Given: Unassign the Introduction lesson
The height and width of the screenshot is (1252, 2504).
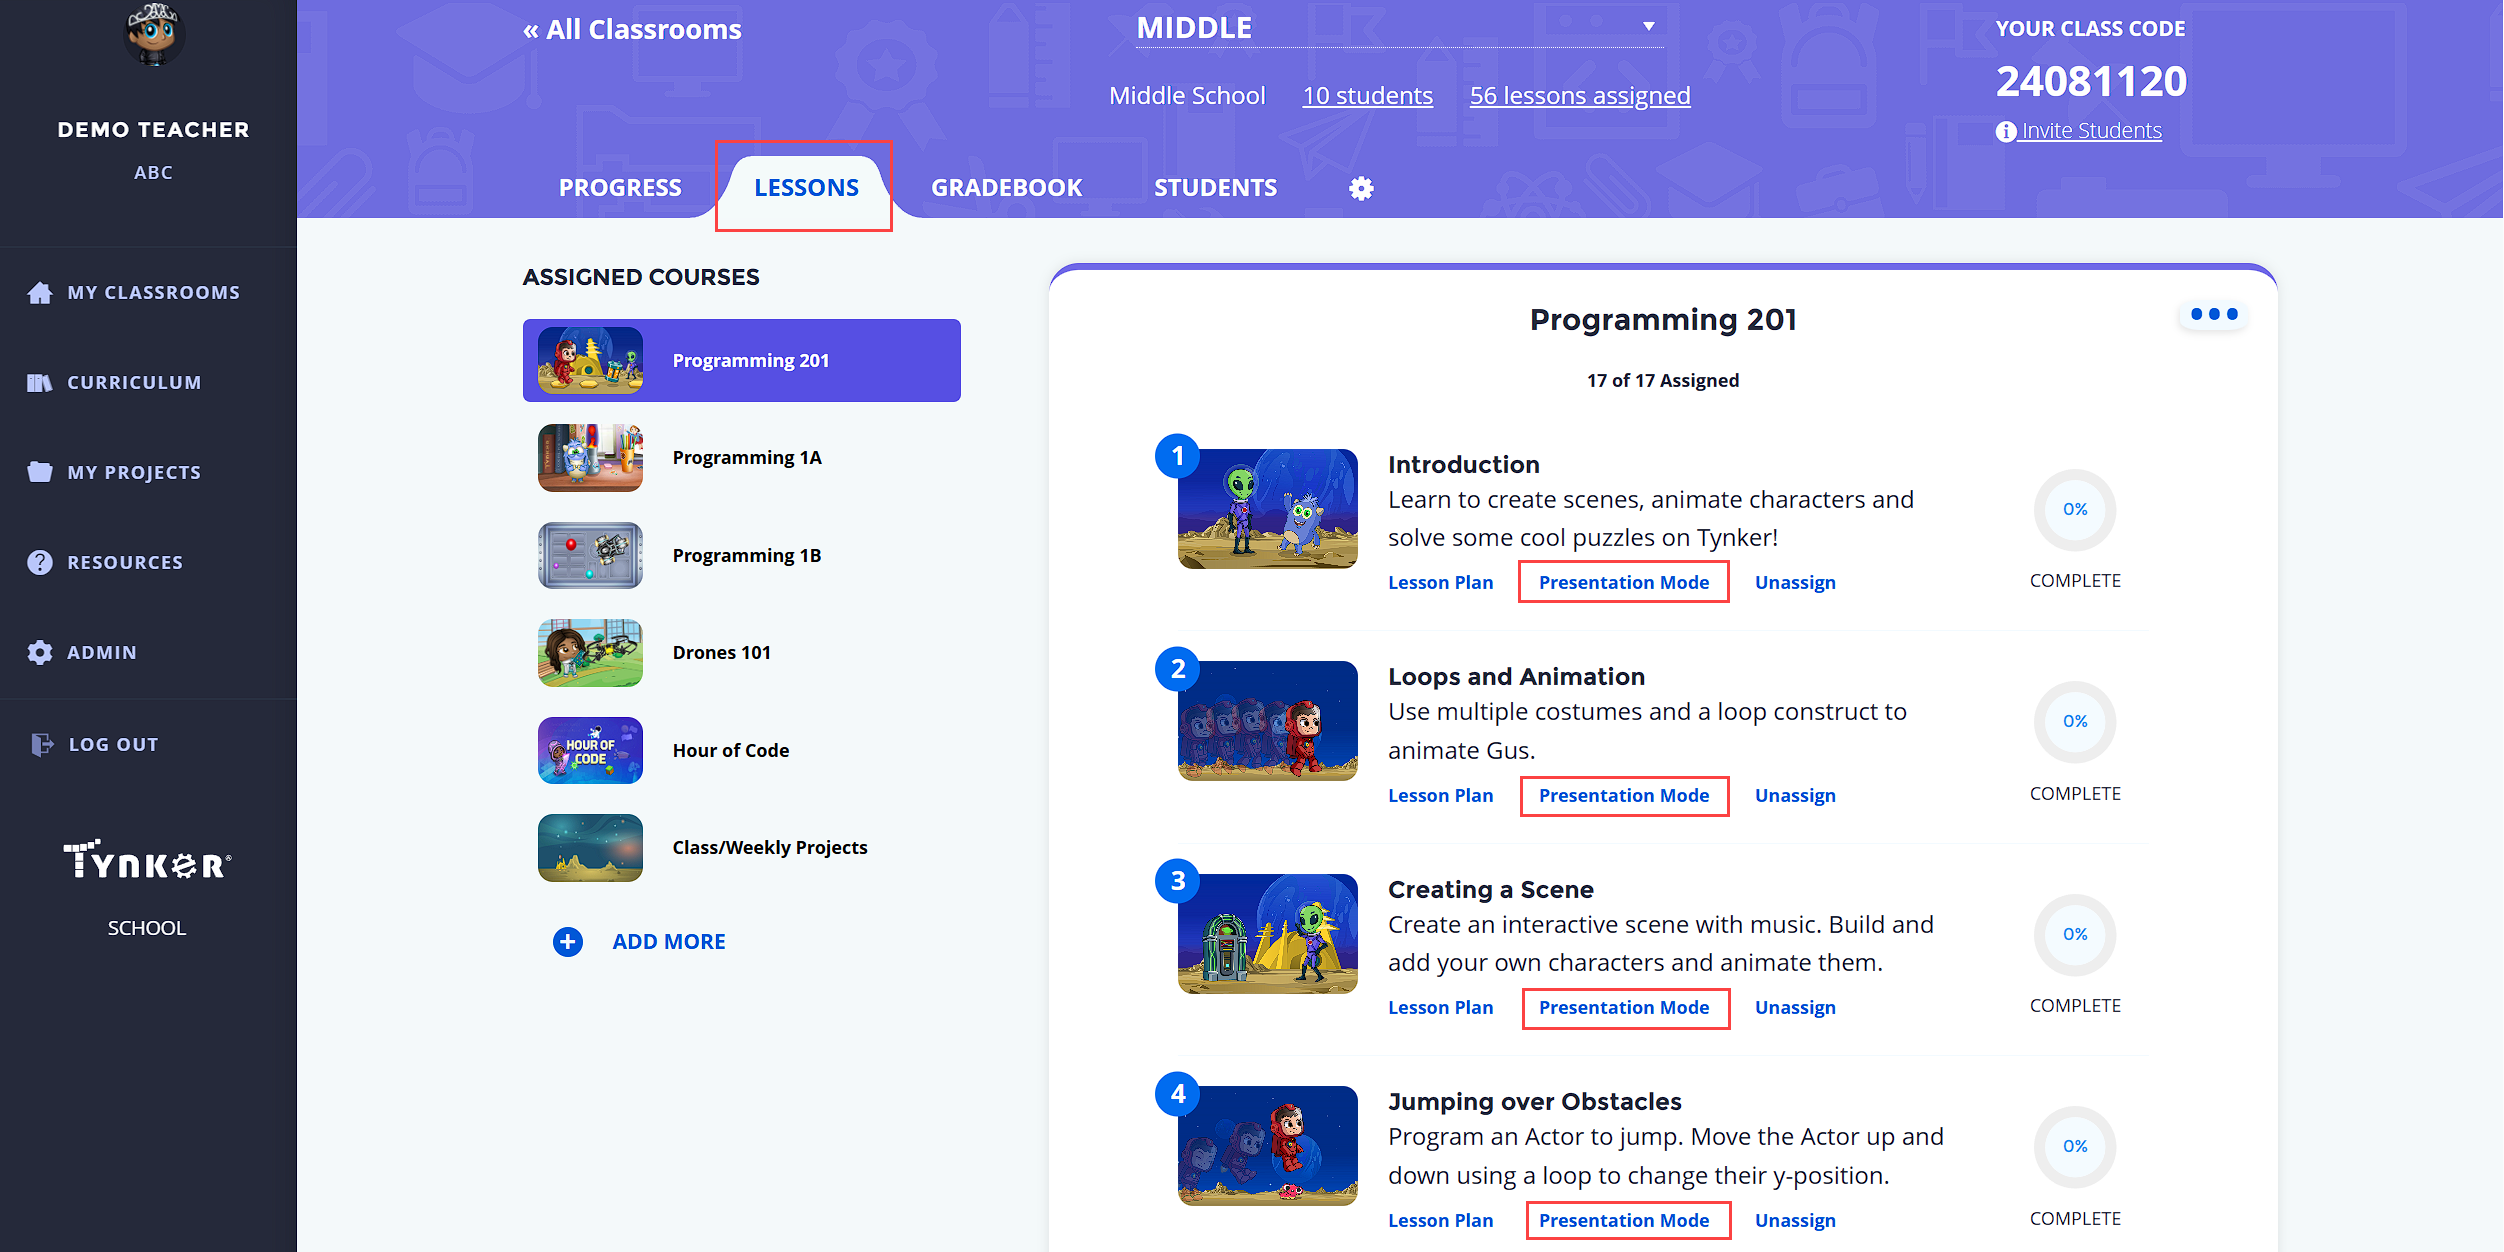Looking at the screenshot, I should [1795, 582].
